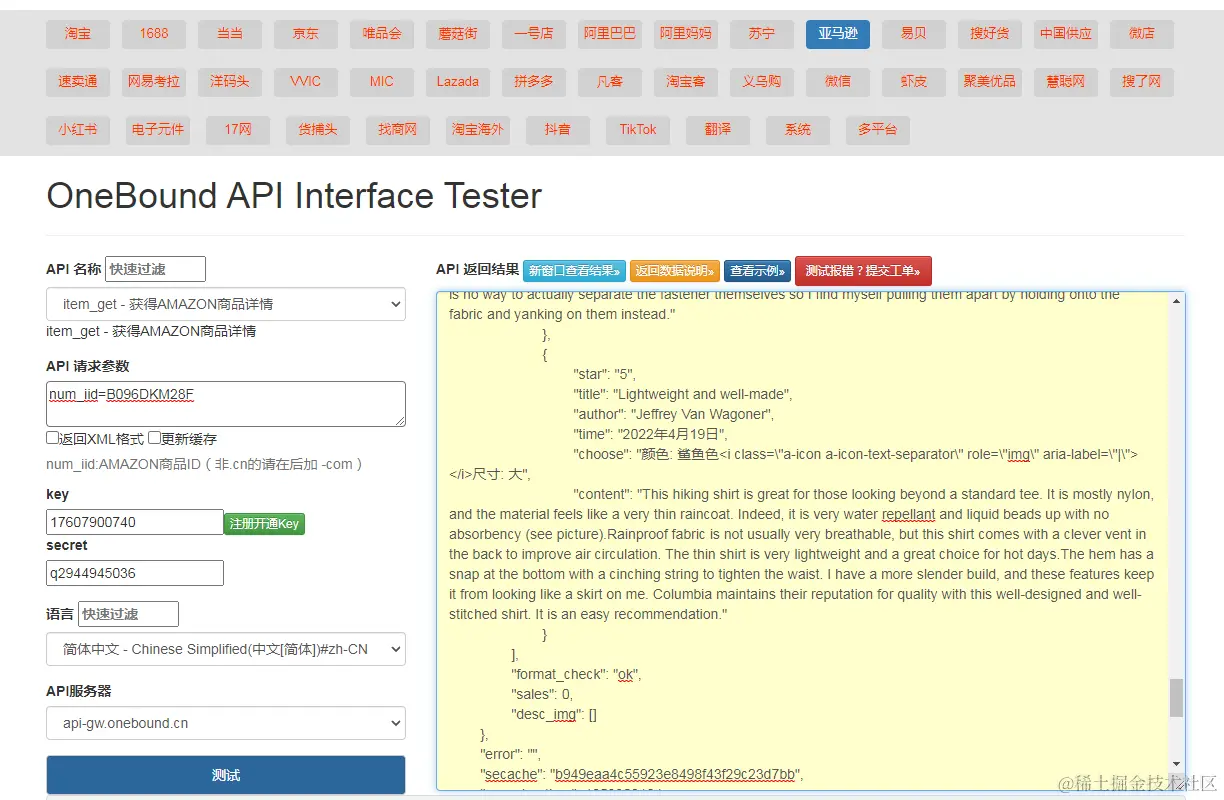
Task: Open results via 新窗口查看结果 button
Action: point(574,271)
